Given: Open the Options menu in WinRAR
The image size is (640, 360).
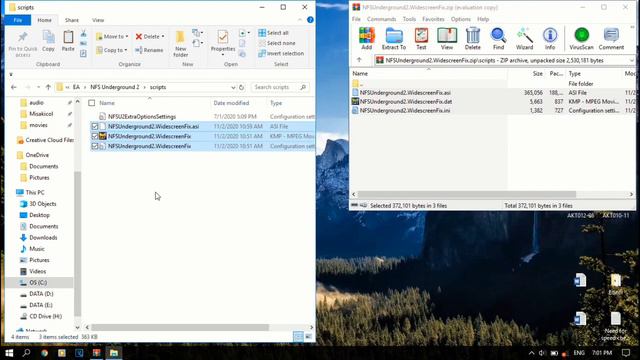Looking at the screenshot, I should [x=460, y=19].
